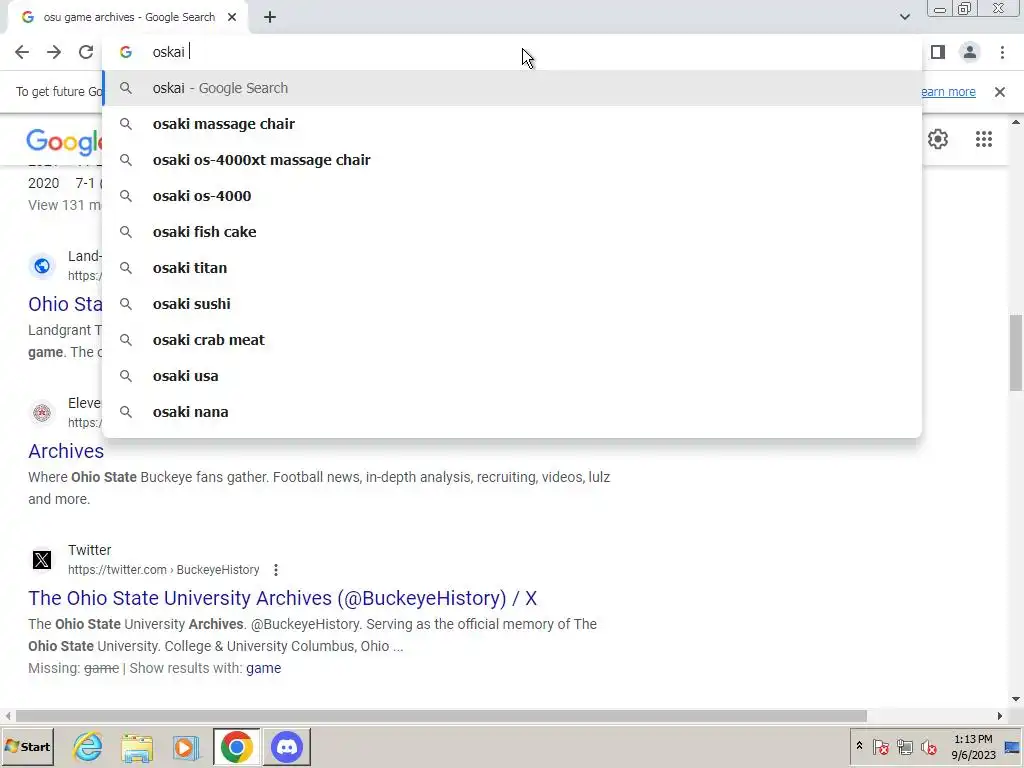Open Discord from the taskbar
1024x768 pixels.
point(287,746)
